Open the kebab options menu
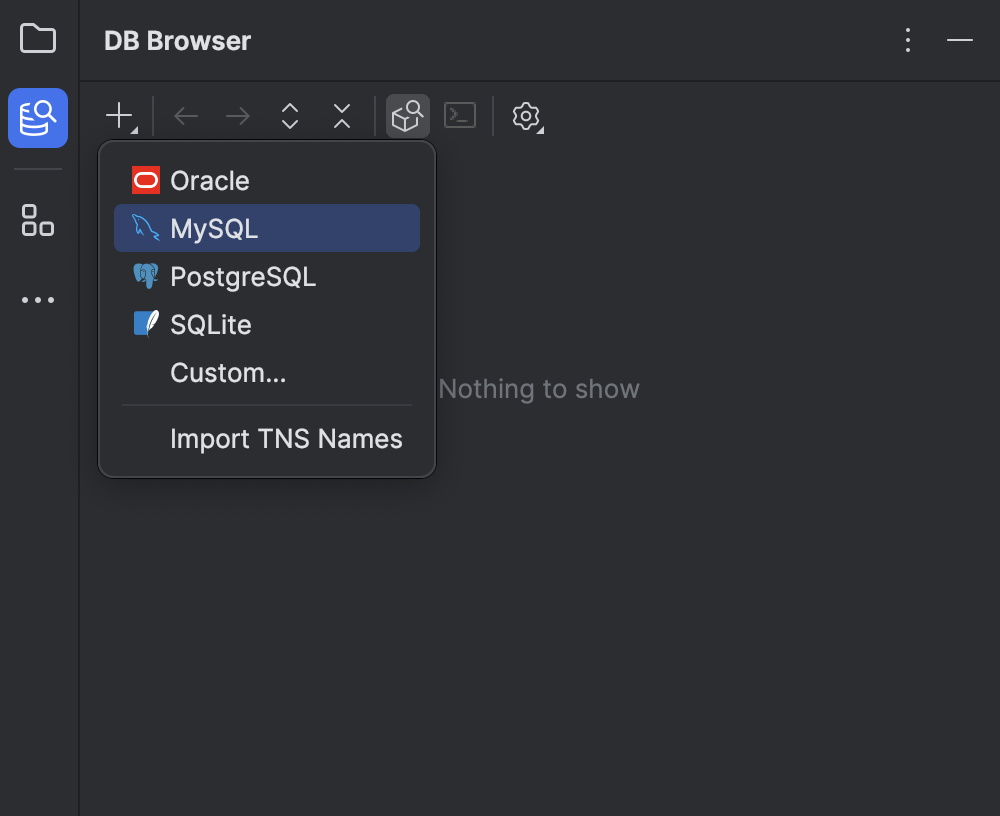This screenshot has width=1000, height=816. [907, 41]
